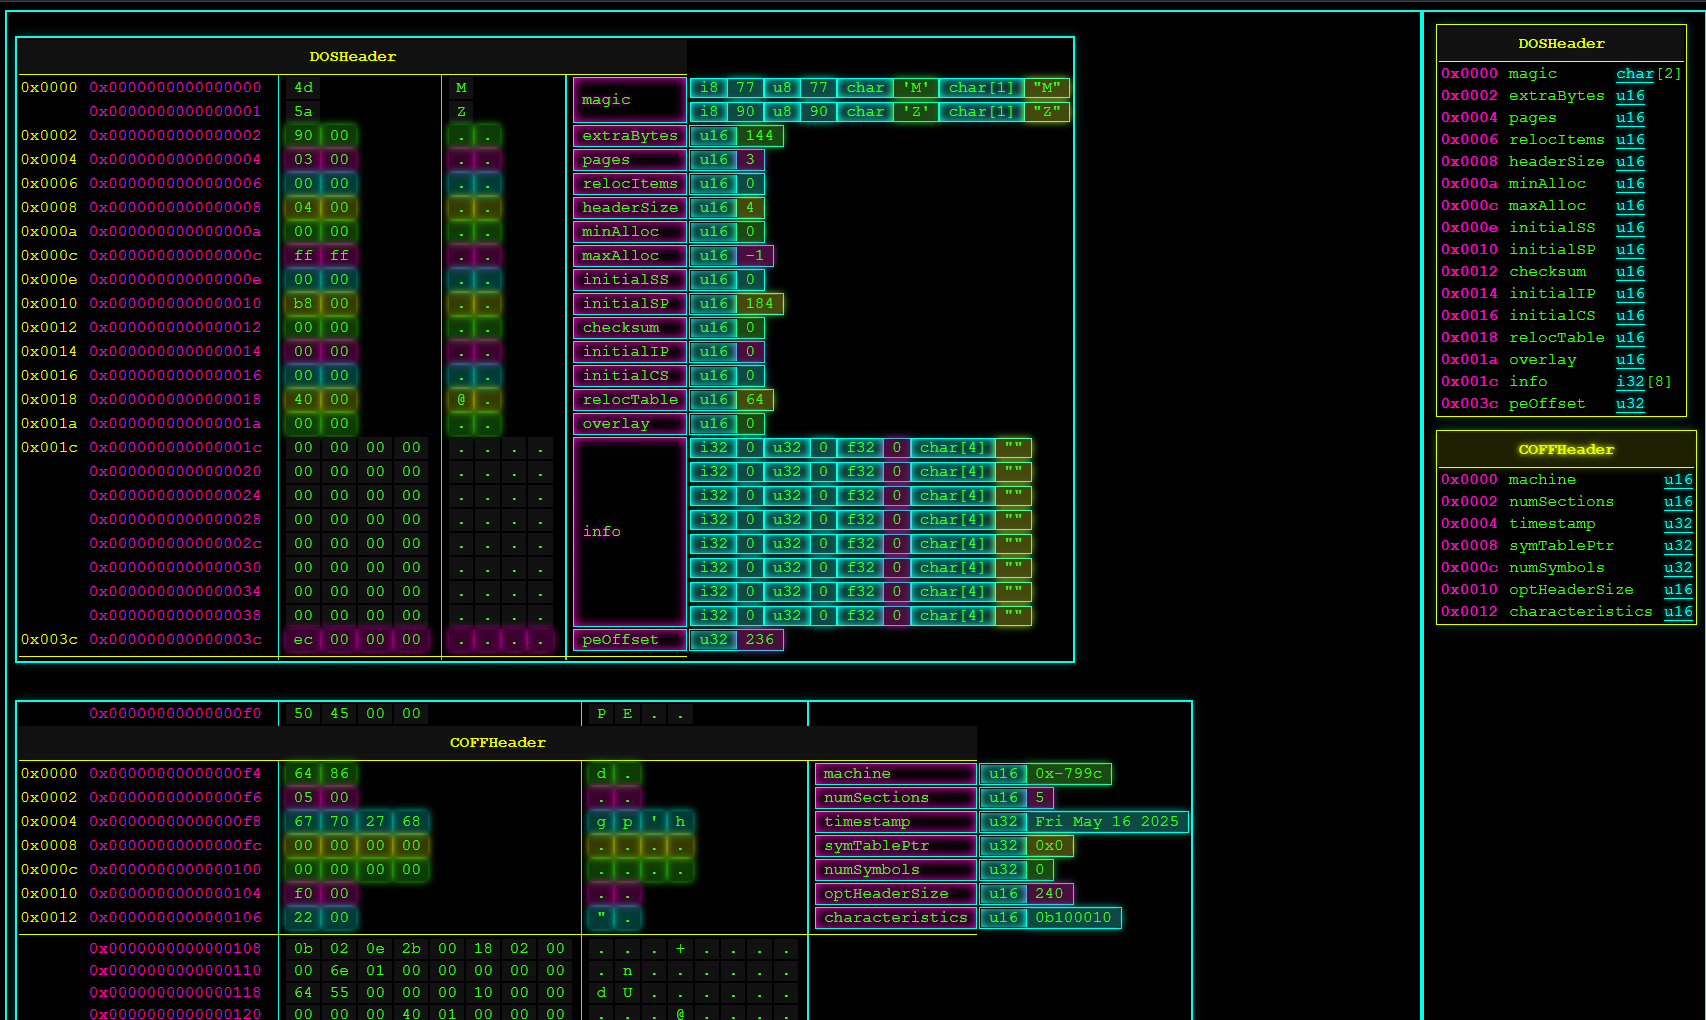The width and height of the screenshot is (1706, 1020).
Task: Click the u32 type link next to peOffset in sidebar
Action: (1629, 404)
